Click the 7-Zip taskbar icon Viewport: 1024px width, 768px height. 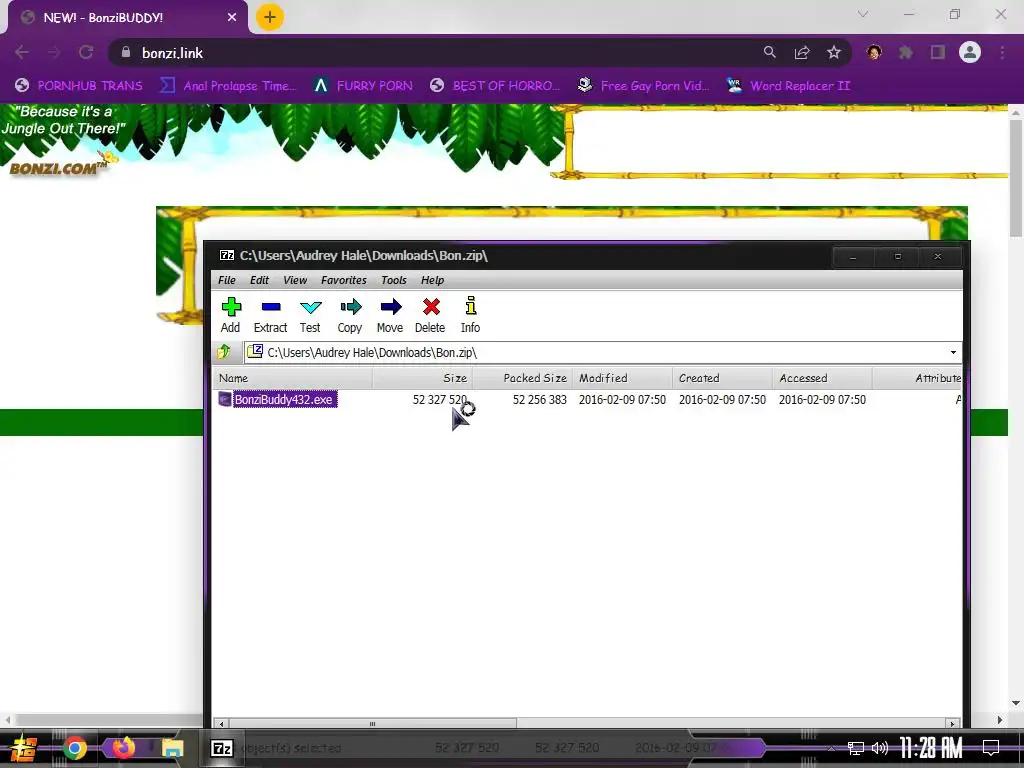click(222, 748)
